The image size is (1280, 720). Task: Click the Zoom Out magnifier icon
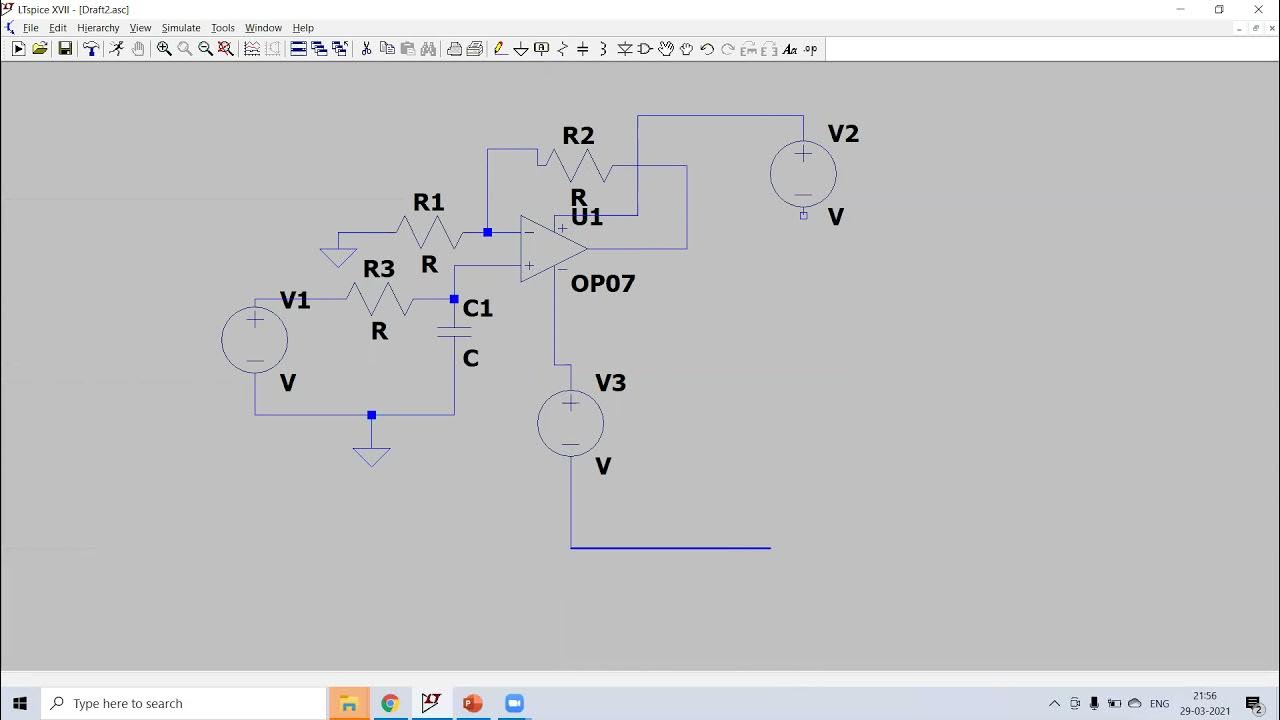click(x=205, y=49)
